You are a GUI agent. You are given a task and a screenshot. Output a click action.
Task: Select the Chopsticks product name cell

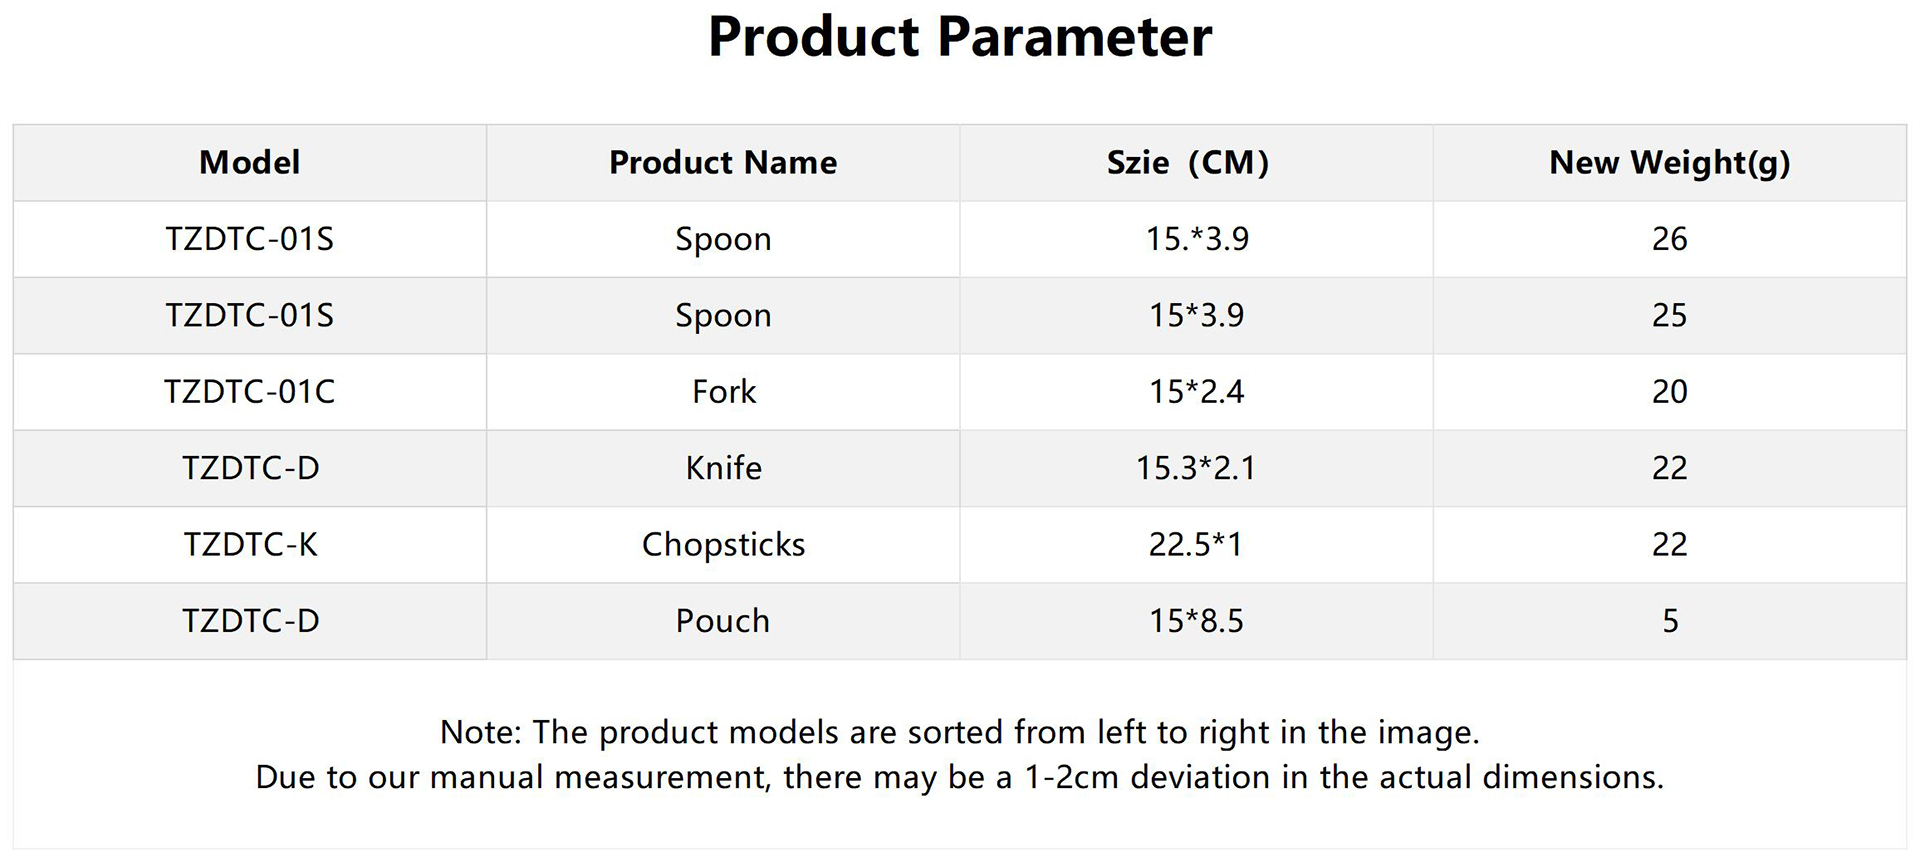(723, 545)
